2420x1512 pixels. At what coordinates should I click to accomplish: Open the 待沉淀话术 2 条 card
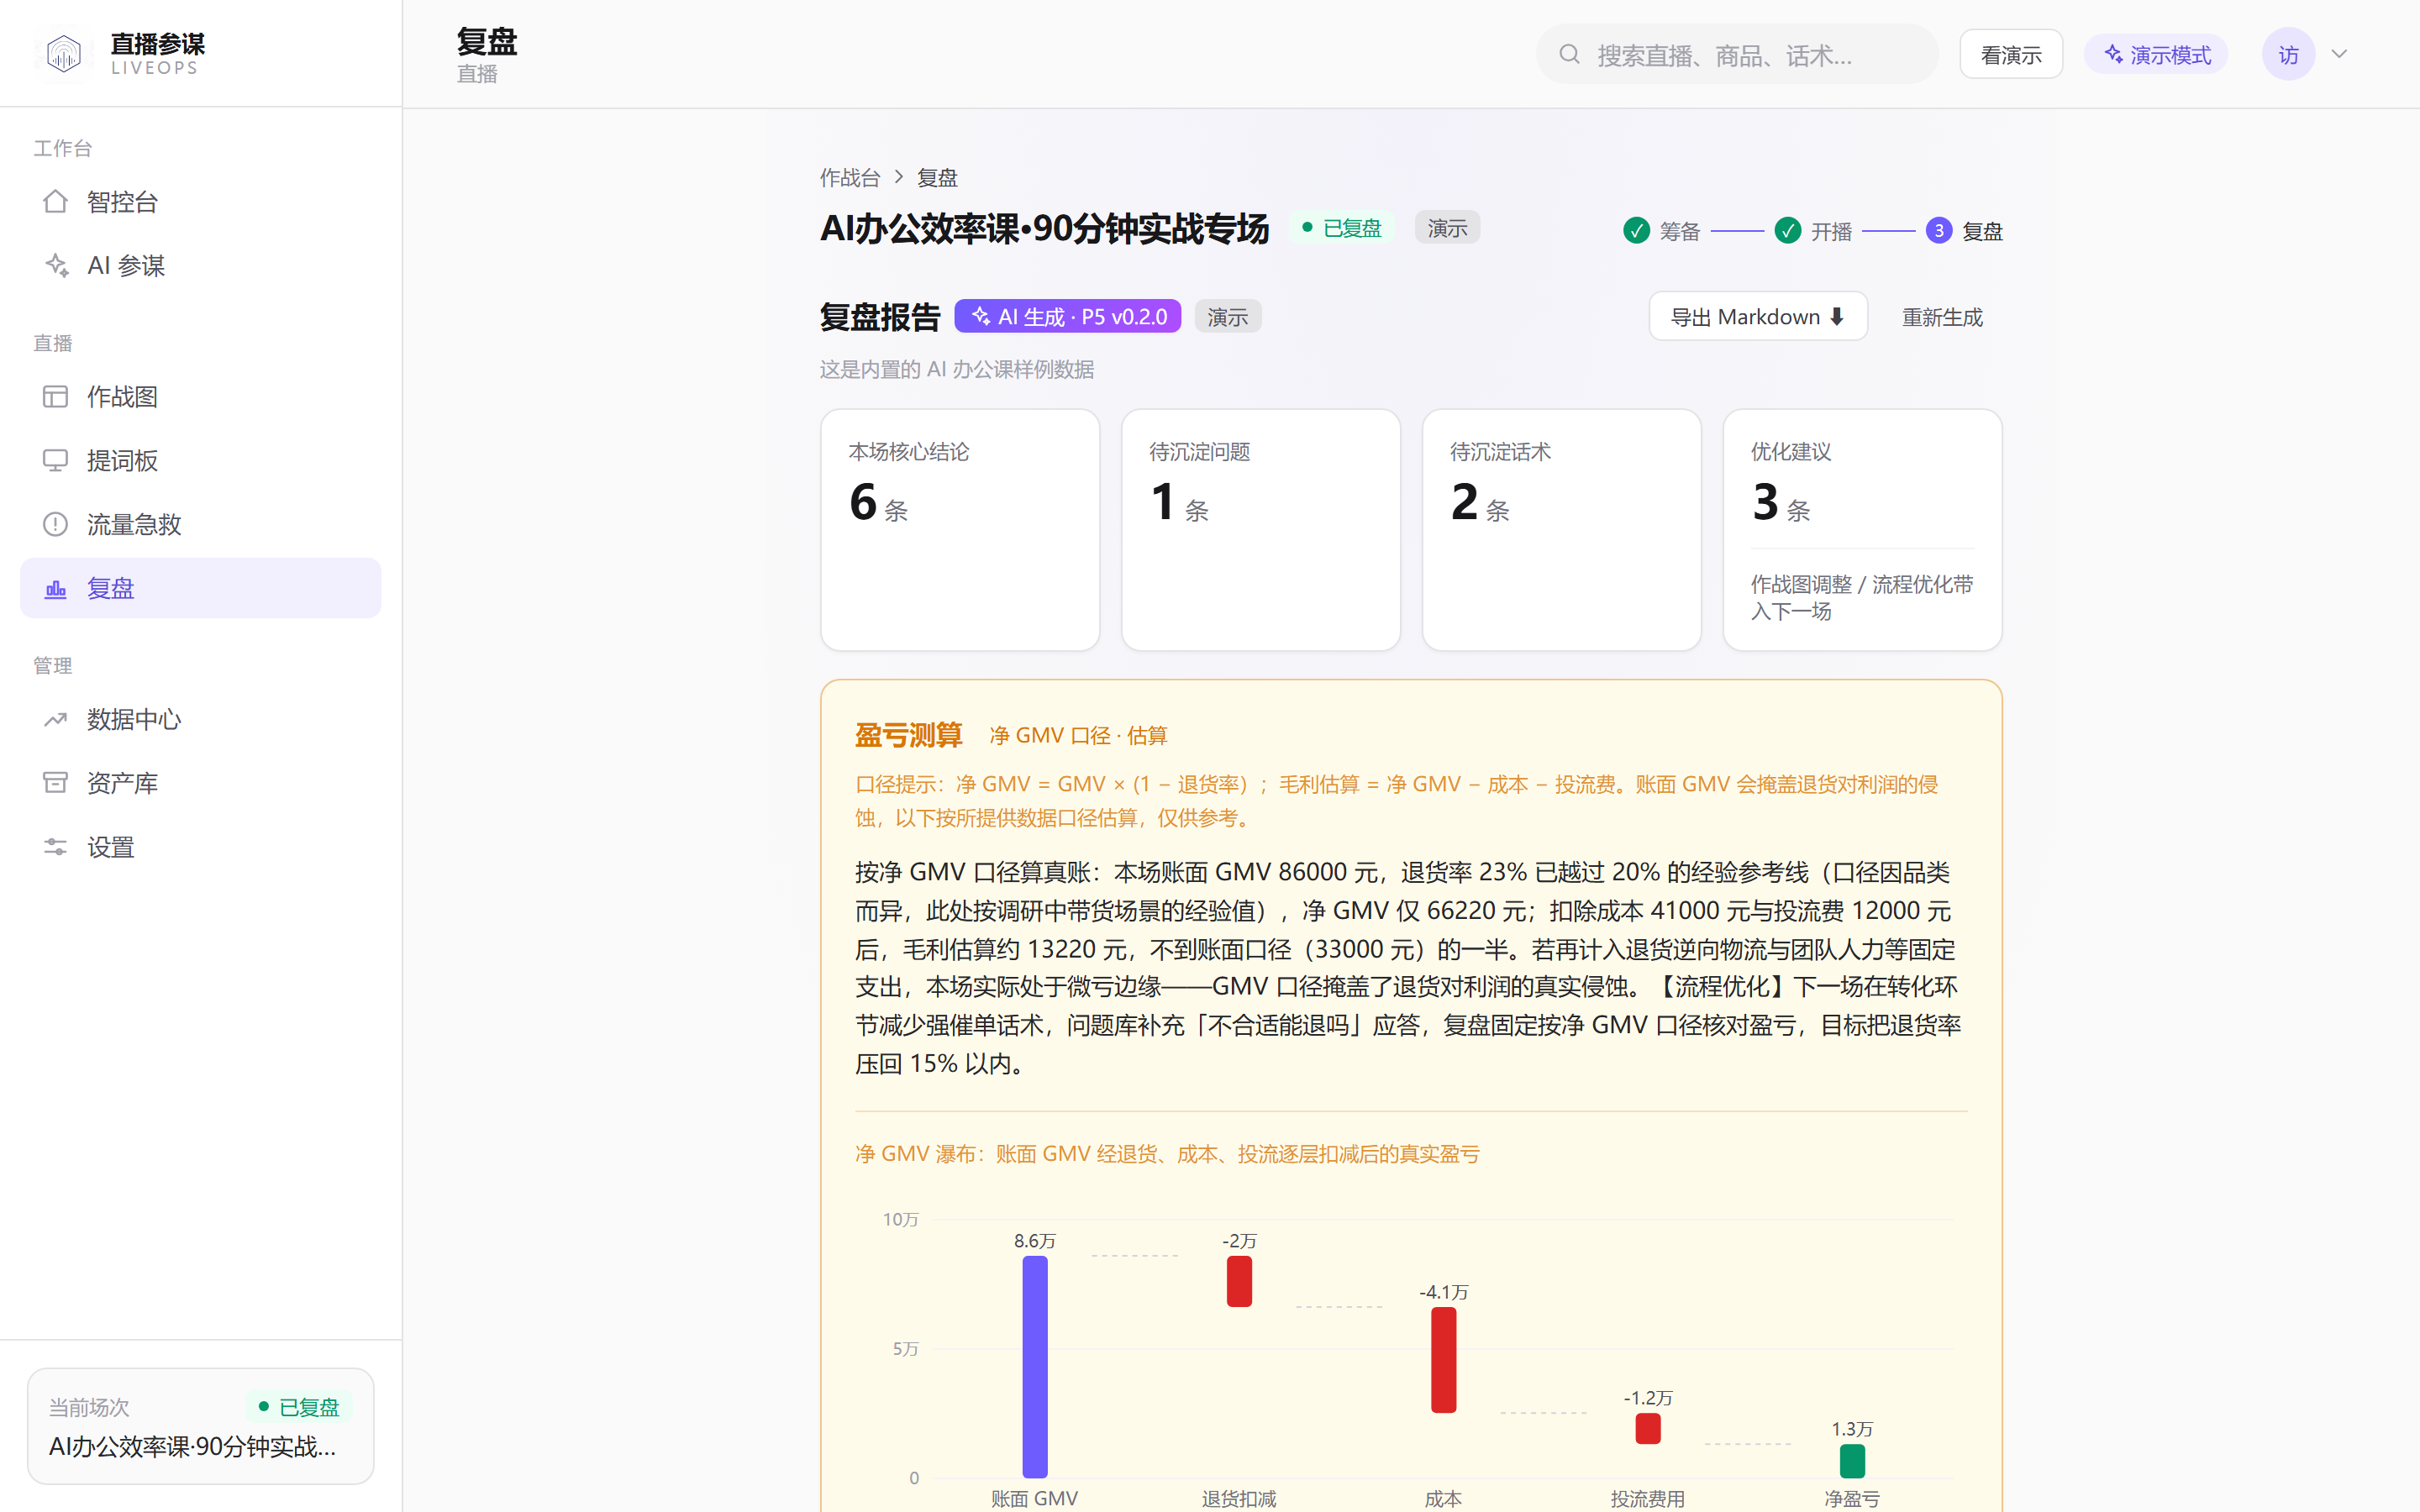pyautogui.click(x=1562, y=530)
